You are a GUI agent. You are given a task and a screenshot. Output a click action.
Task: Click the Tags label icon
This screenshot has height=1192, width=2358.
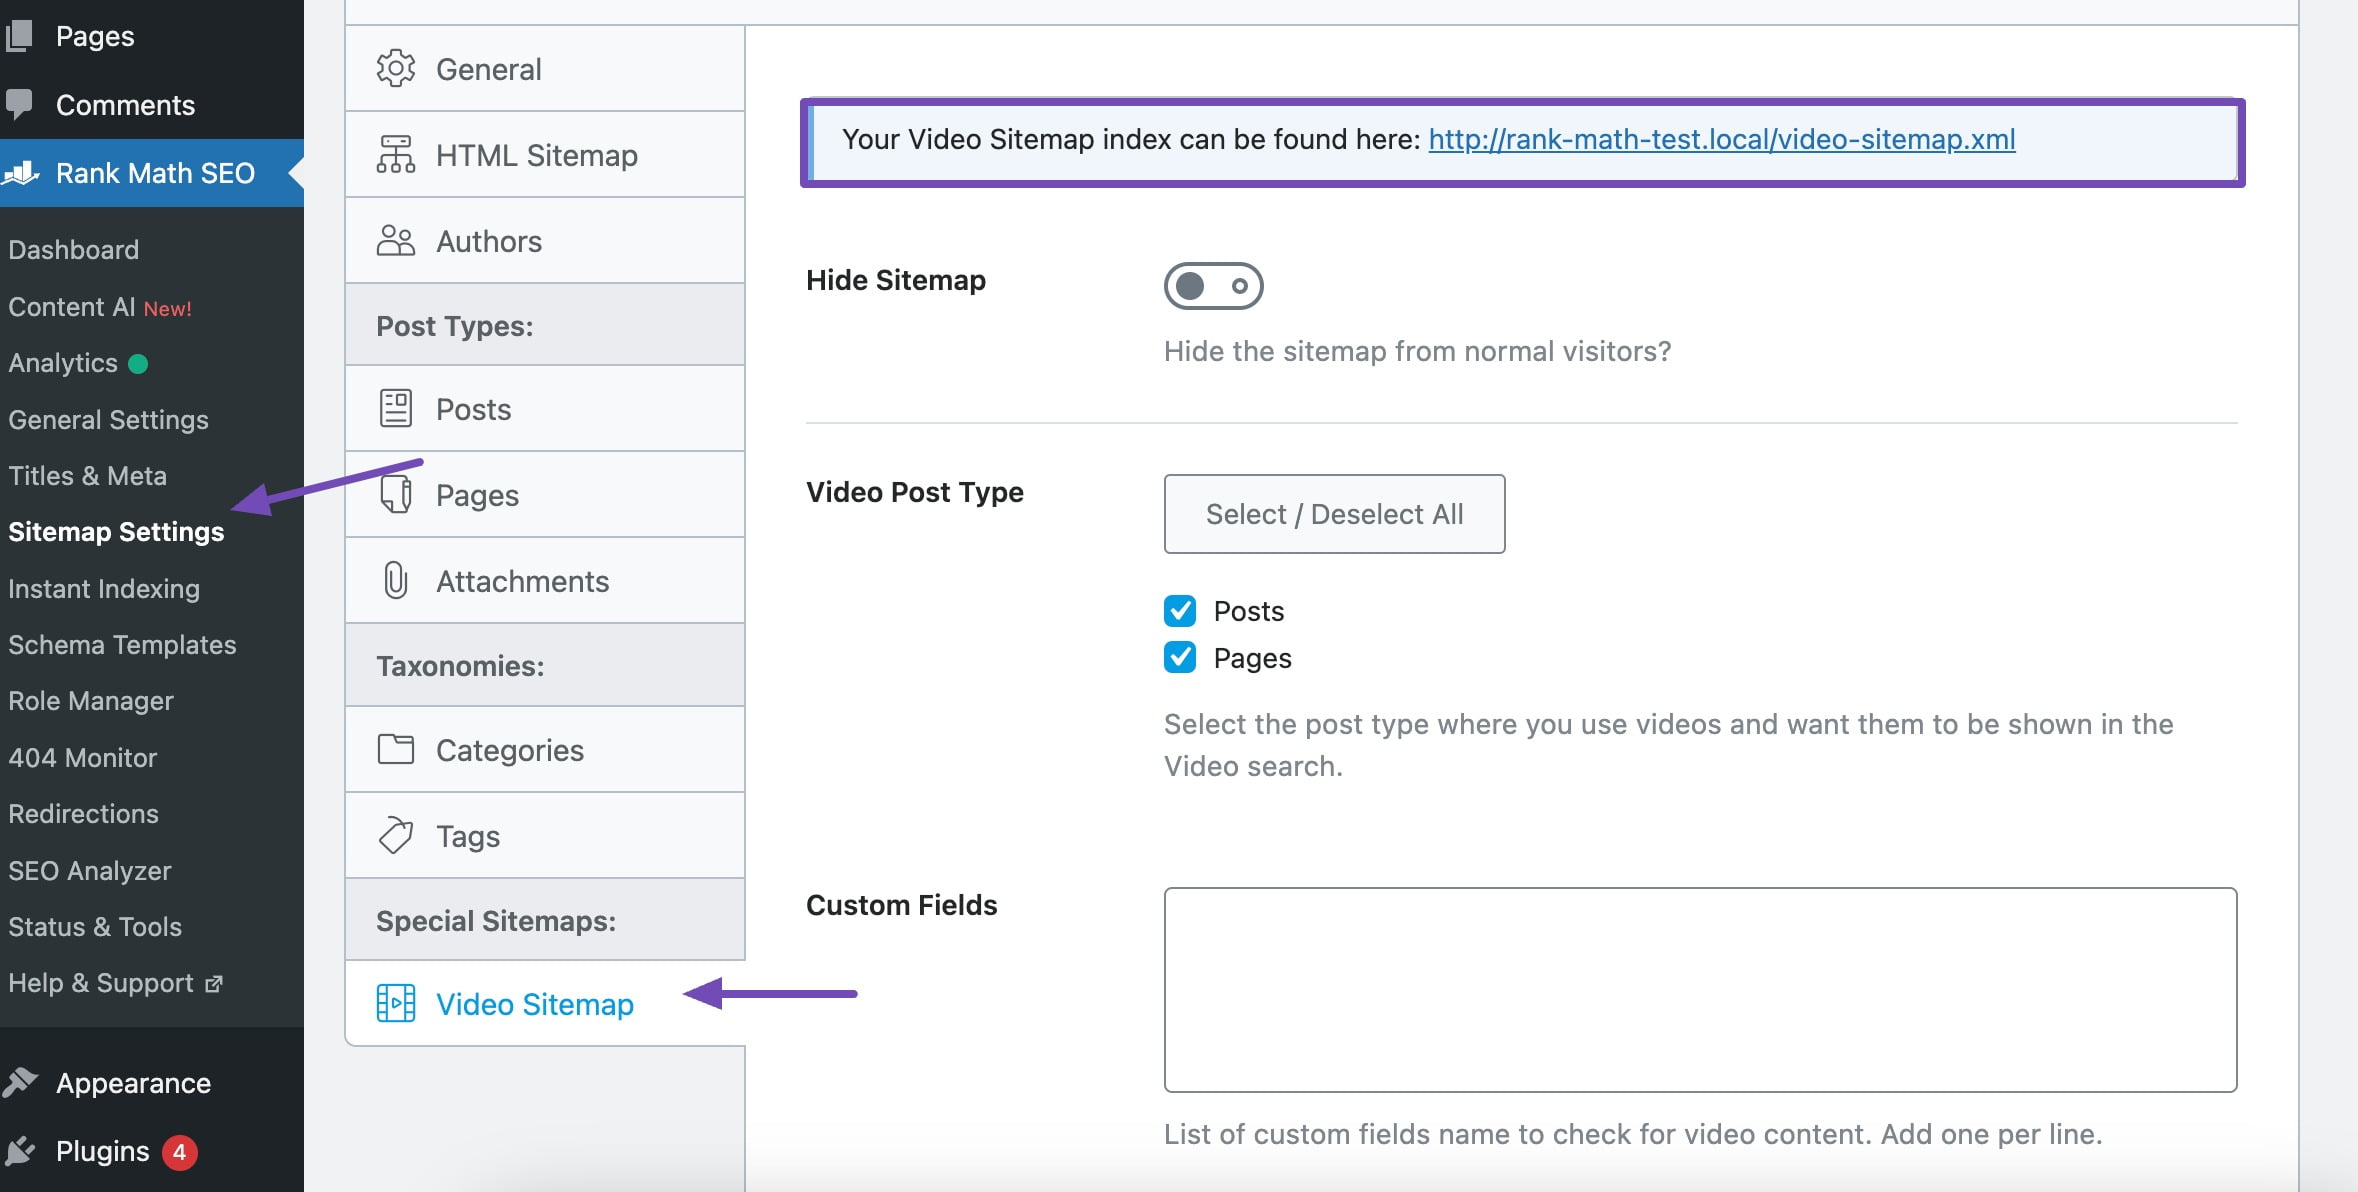coord(395,835)
